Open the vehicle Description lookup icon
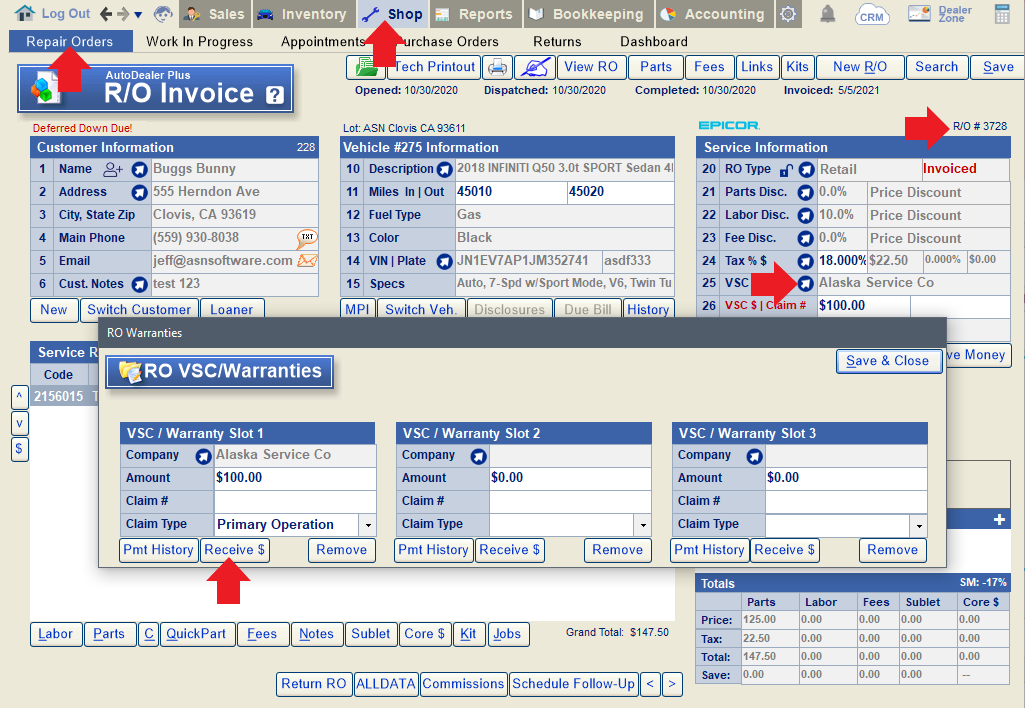 point(445,170)
